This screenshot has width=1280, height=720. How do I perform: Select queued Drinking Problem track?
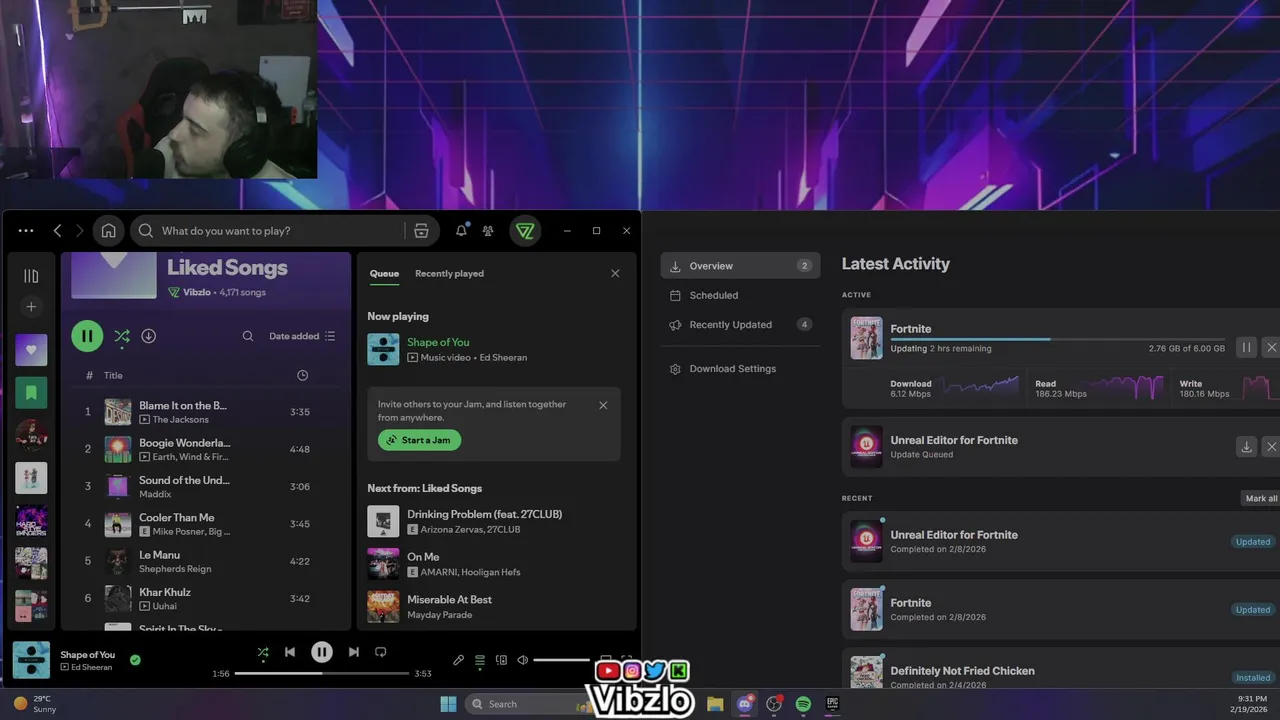click(494, 521)
